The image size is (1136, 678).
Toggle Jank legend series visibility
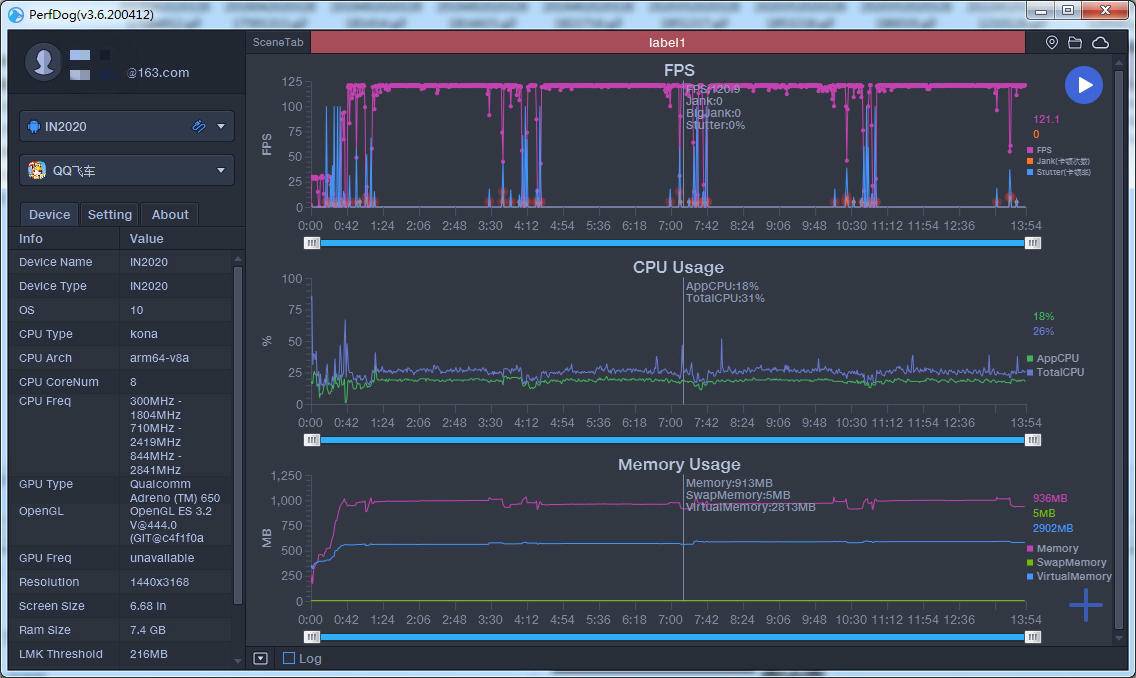coord(1058,161)
